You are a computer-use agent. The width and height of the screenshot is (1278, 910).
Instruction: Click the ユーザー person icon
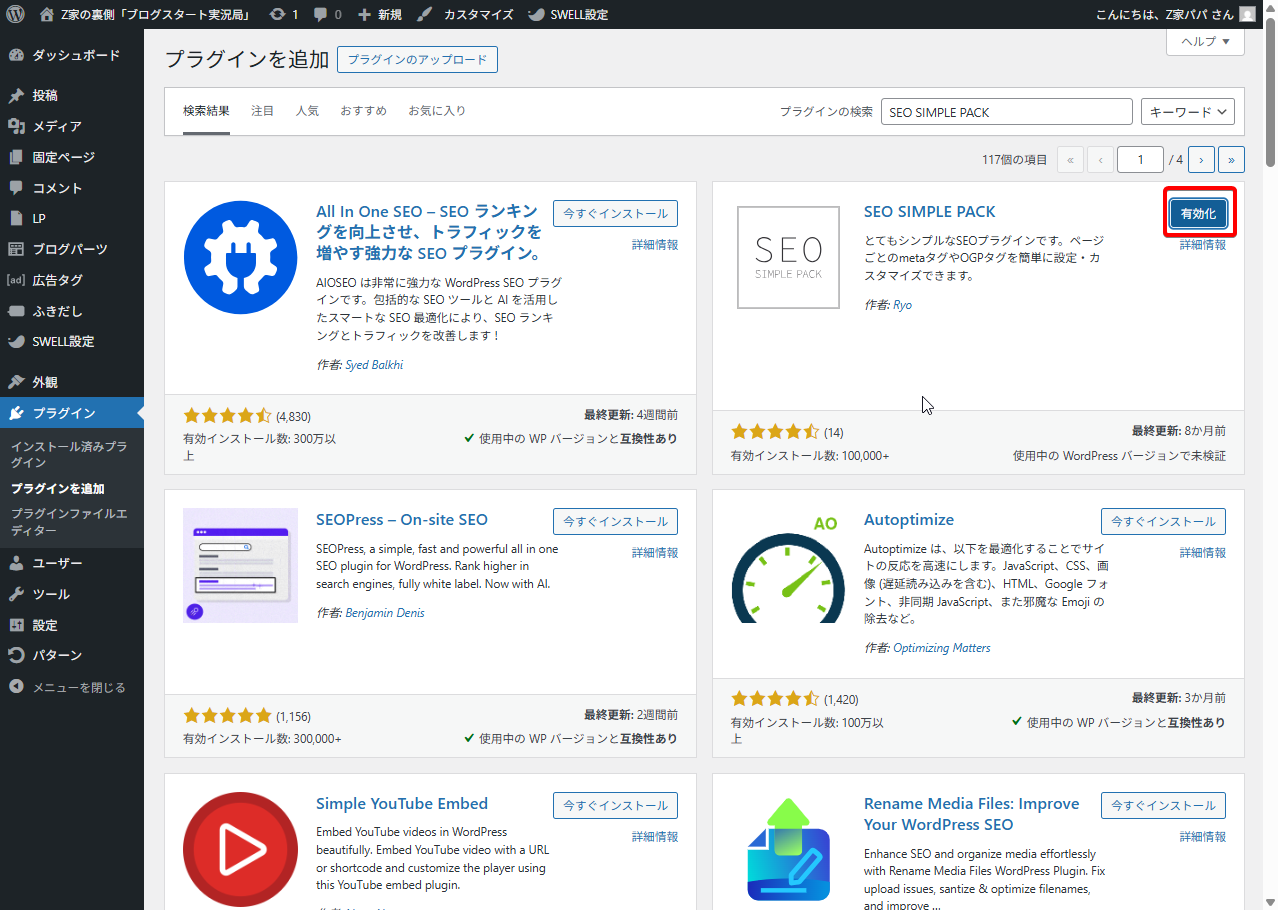coord(16,563)
